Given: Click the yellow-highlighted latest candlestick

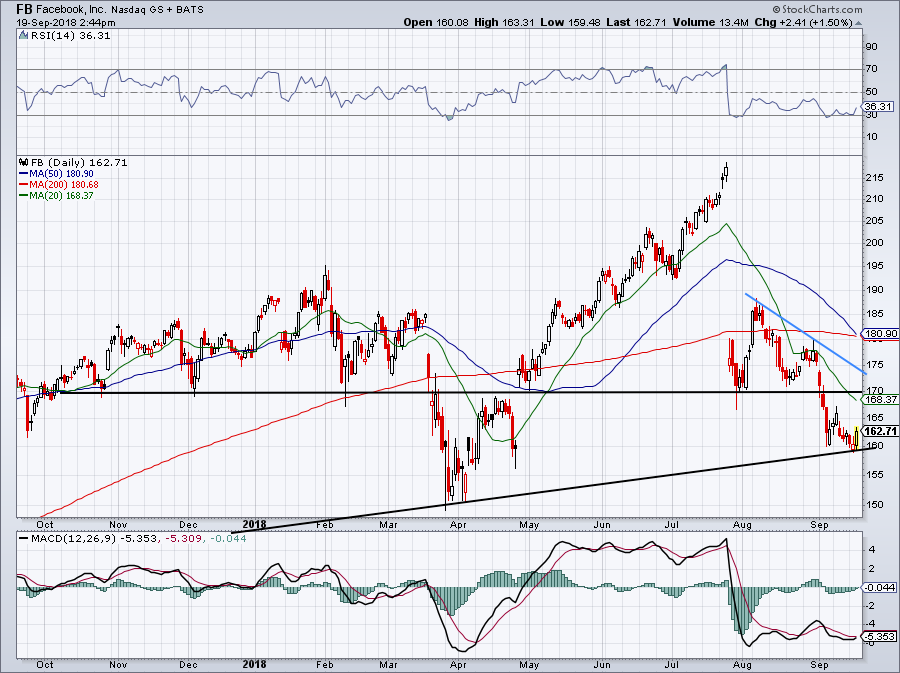Looking at the screenshot, I should 856,438.
